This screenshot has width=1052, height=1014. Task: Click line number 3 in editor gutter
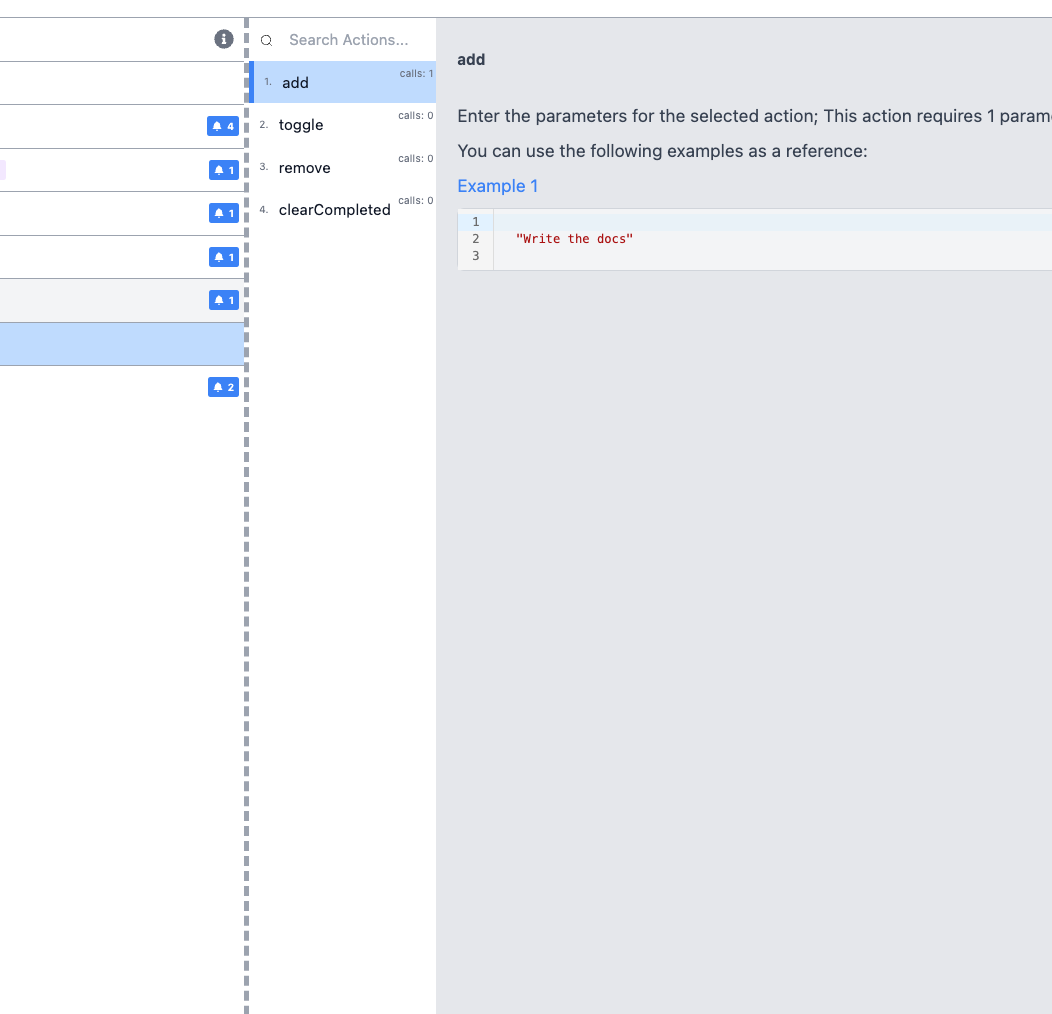coord(476,256)
